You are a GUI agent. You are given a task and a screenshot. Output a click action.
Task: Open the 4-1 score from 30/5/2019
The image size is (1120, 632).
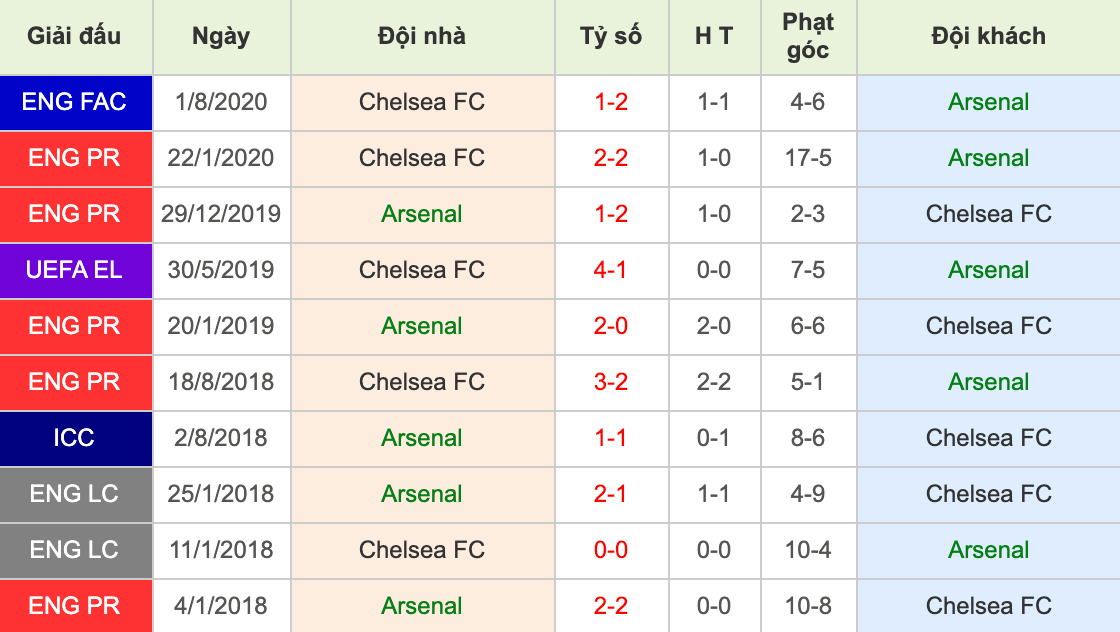click(x=611, y=270)
